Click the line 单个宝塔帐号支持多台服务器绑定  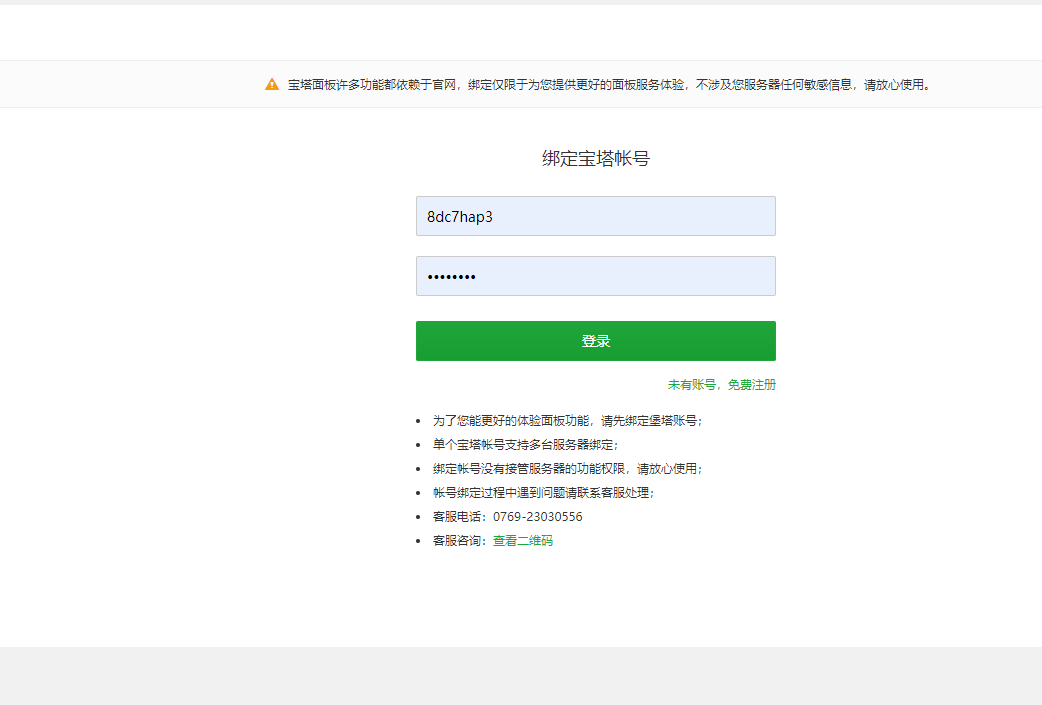pos(526,445)
